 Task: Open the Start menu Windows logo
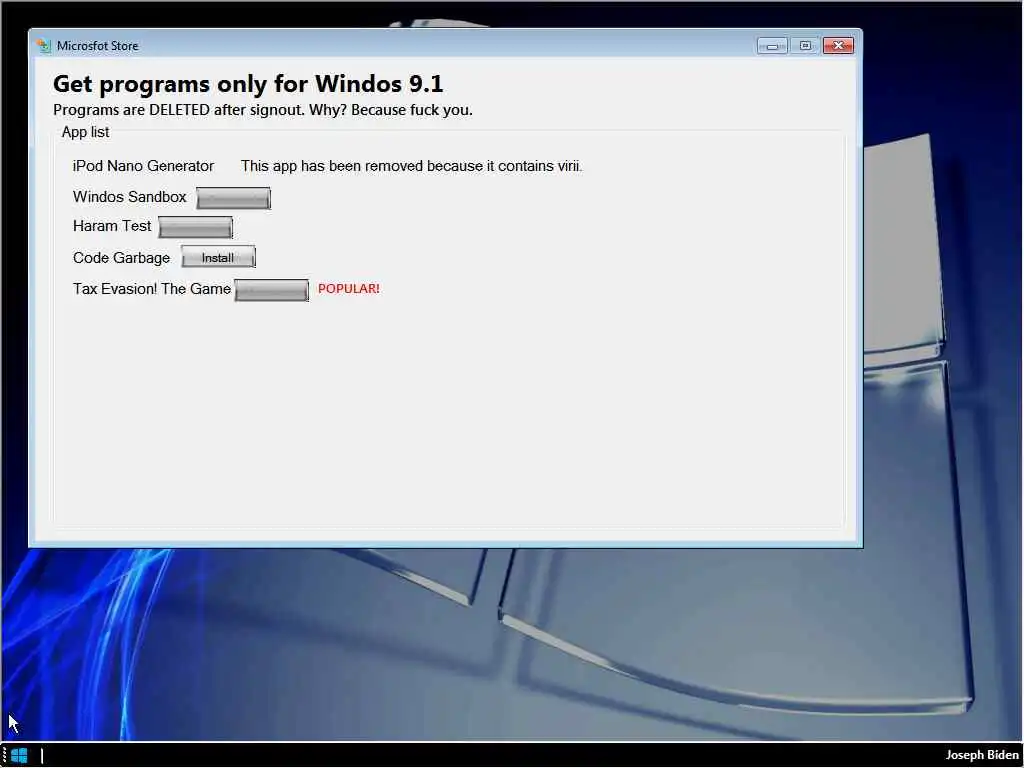tap(19, 756)
